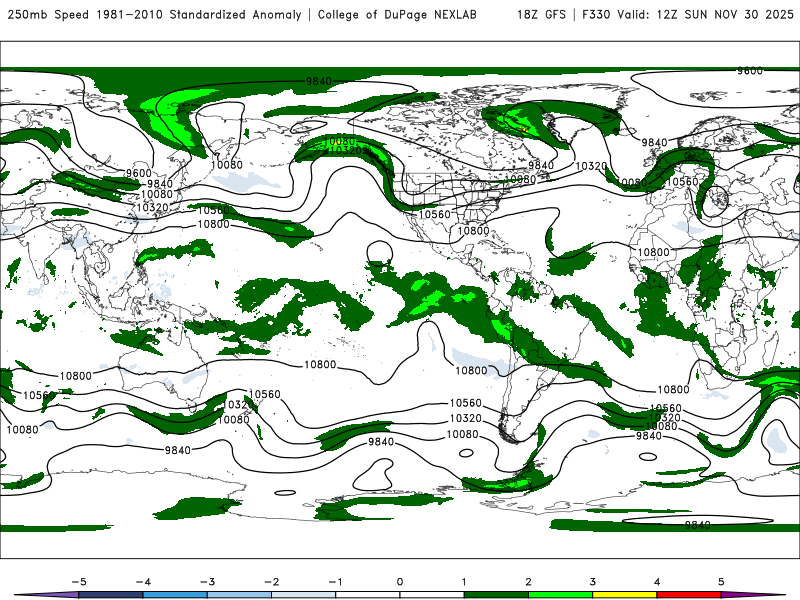Click the '18Z GFS' model label
This screenshot has height=600, width=800.
click(541, 14)
